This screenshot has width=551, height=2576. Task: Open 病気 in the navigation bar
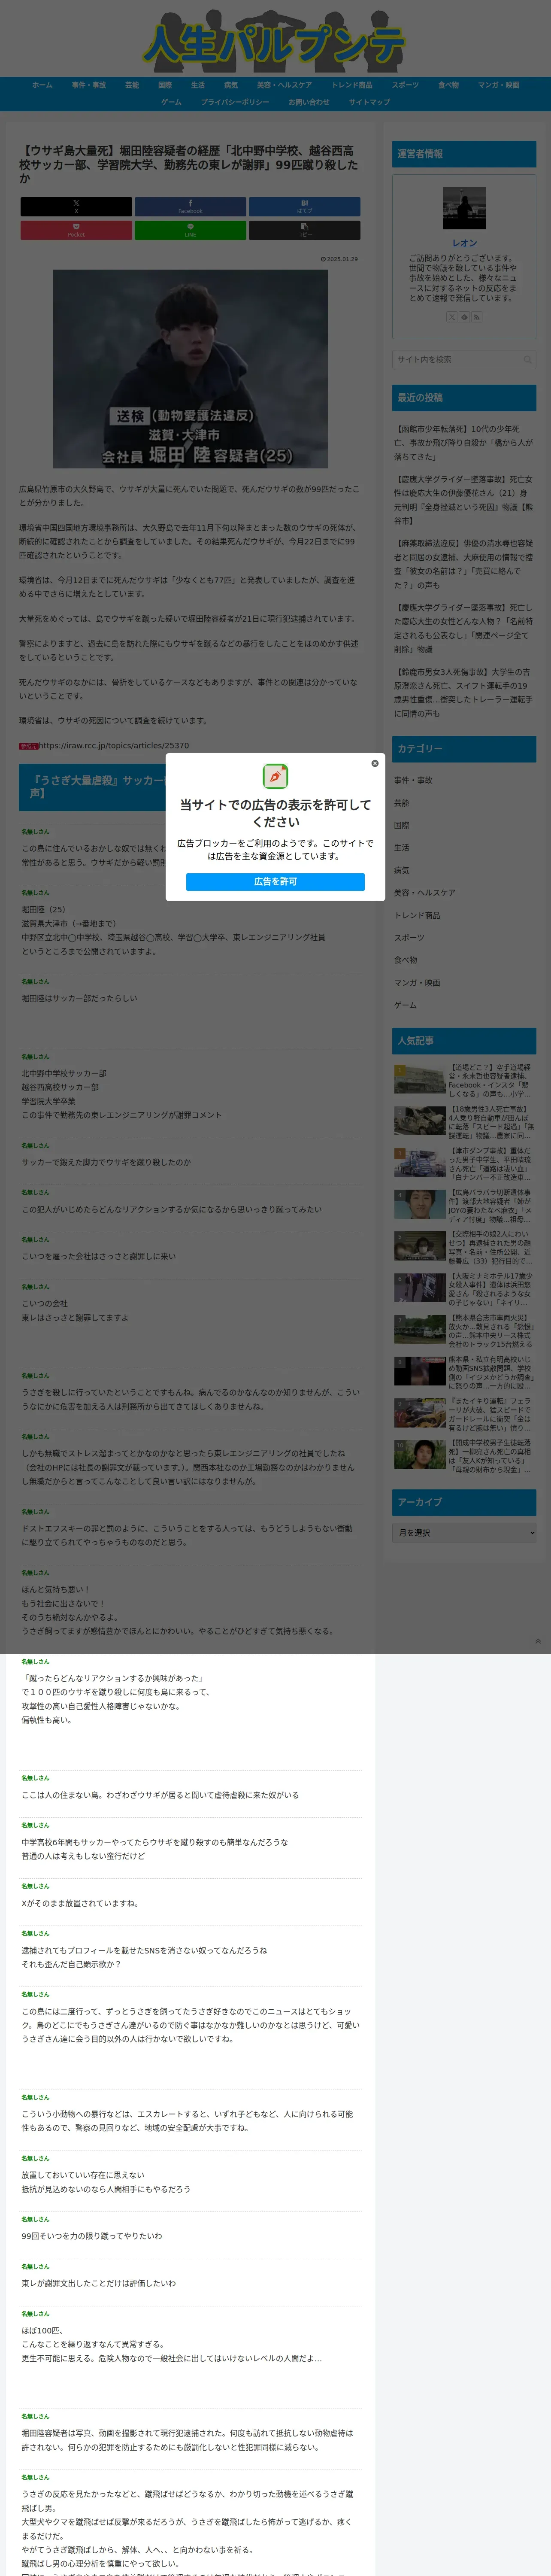click(x=231, y=85)
